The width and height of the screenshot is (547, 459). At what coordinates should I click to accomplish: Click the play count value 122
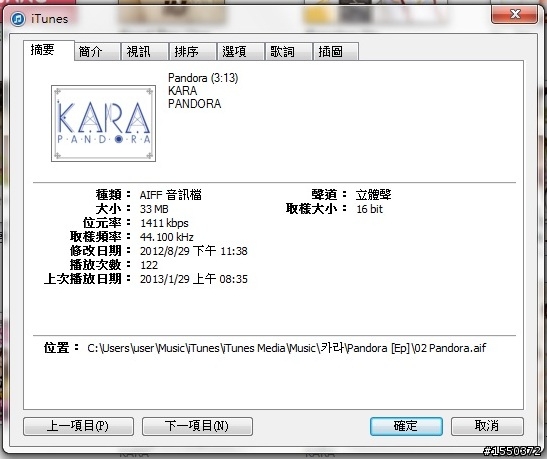149,265
